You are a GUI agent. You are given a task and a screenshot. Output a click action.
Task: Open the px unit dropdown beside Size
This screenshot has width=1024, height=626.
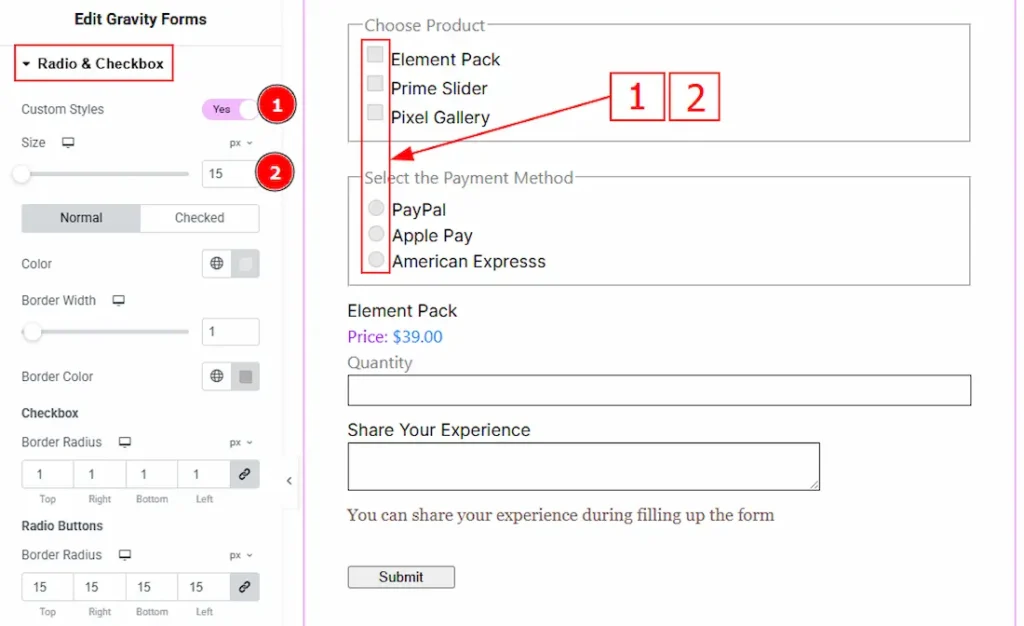(238, 143)
